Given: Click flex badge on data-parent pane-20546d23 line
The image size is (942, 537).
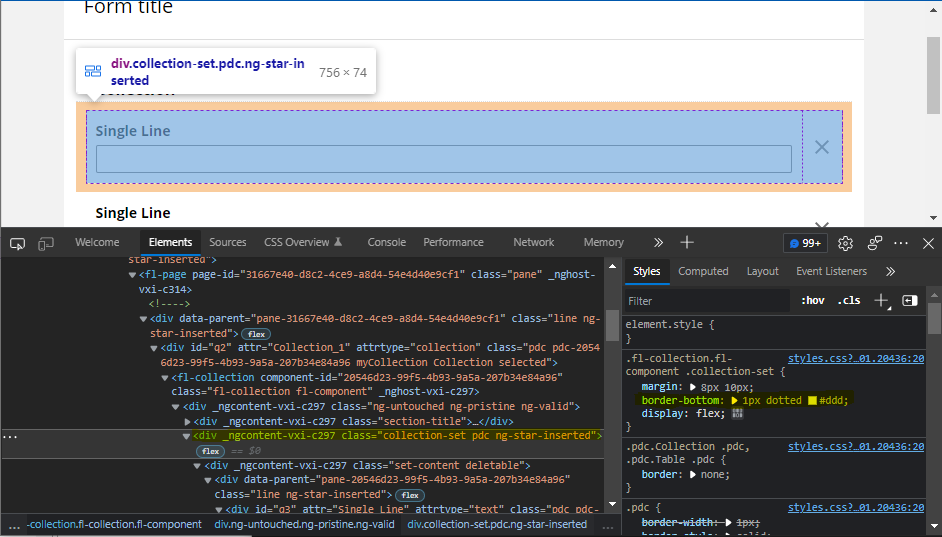Looking at the screenshot, I should 410,496.
